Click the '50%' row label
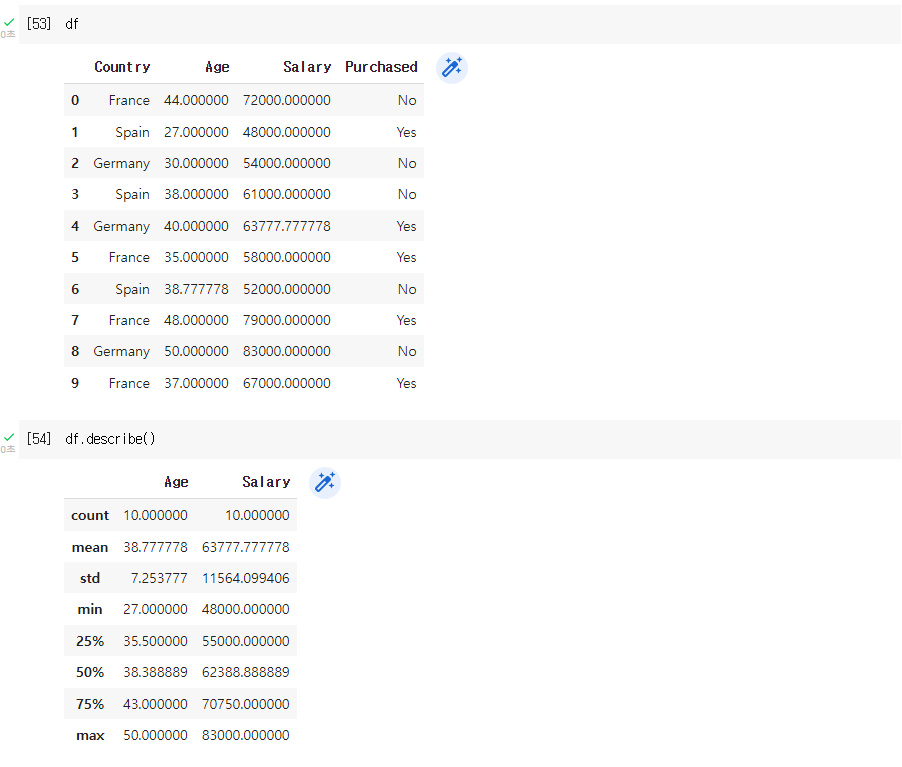Viewport: 902px width, 767px height. click(90, 673)
